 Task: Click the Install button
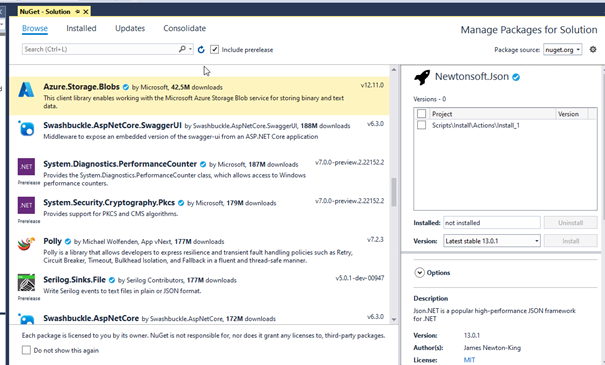[571, 241]
